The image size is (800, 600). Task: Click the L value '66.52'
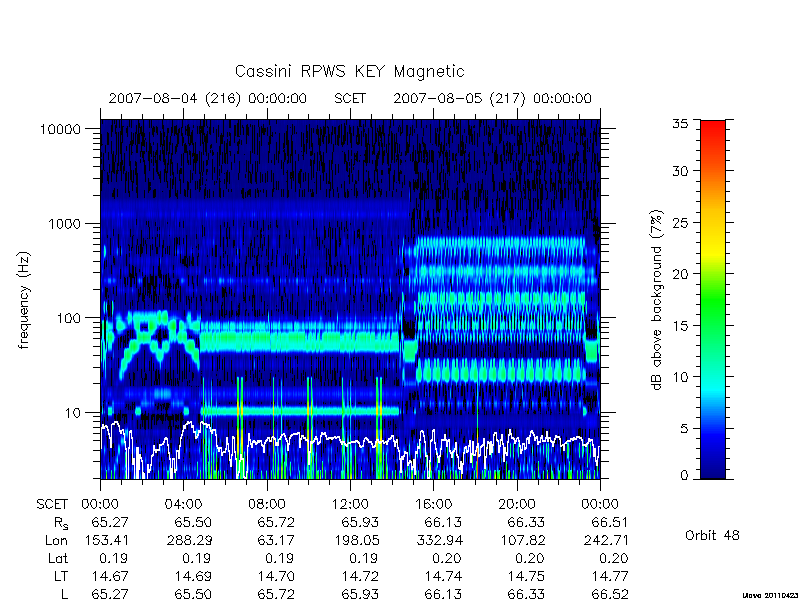click(x=610, y=594)
